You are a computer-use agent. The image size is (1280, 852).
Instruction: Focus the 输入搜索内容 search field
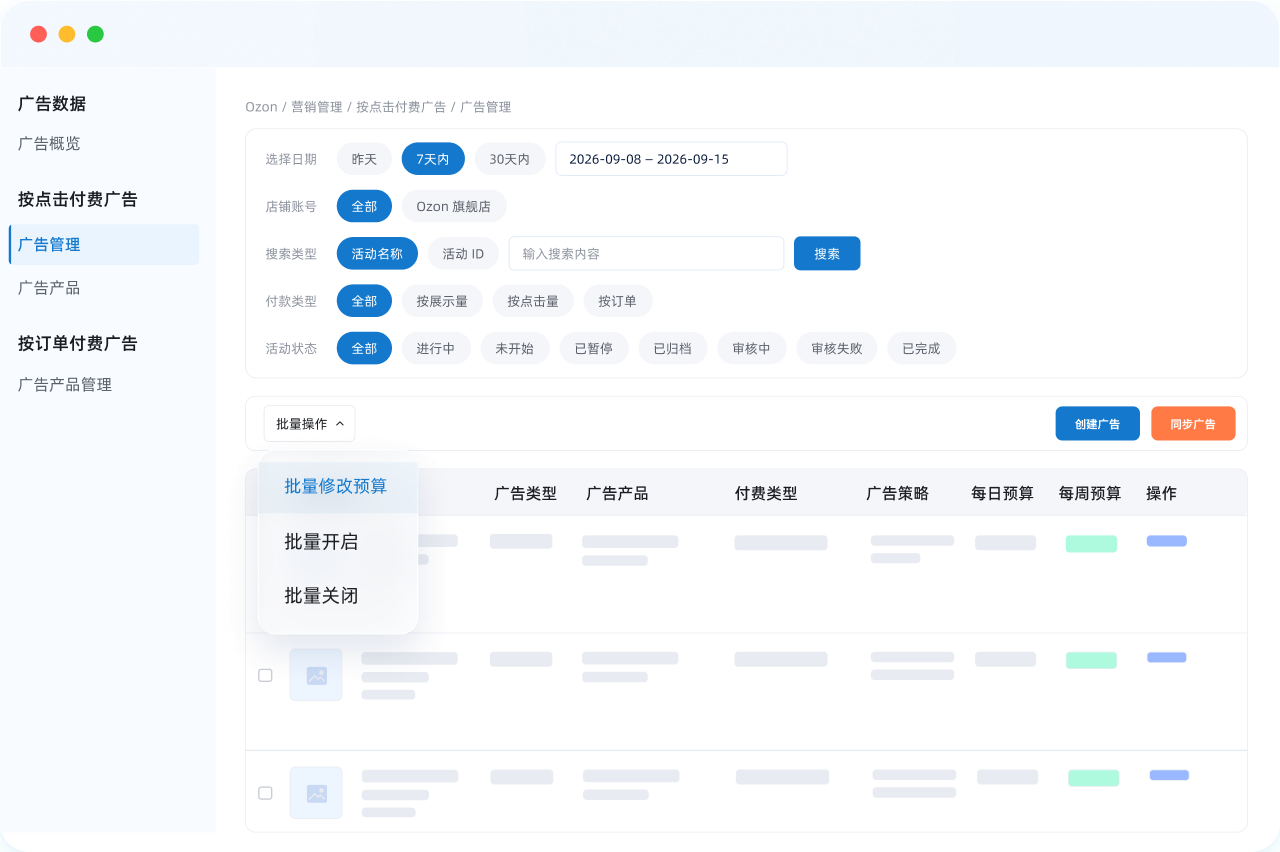(x=646, y=254)
